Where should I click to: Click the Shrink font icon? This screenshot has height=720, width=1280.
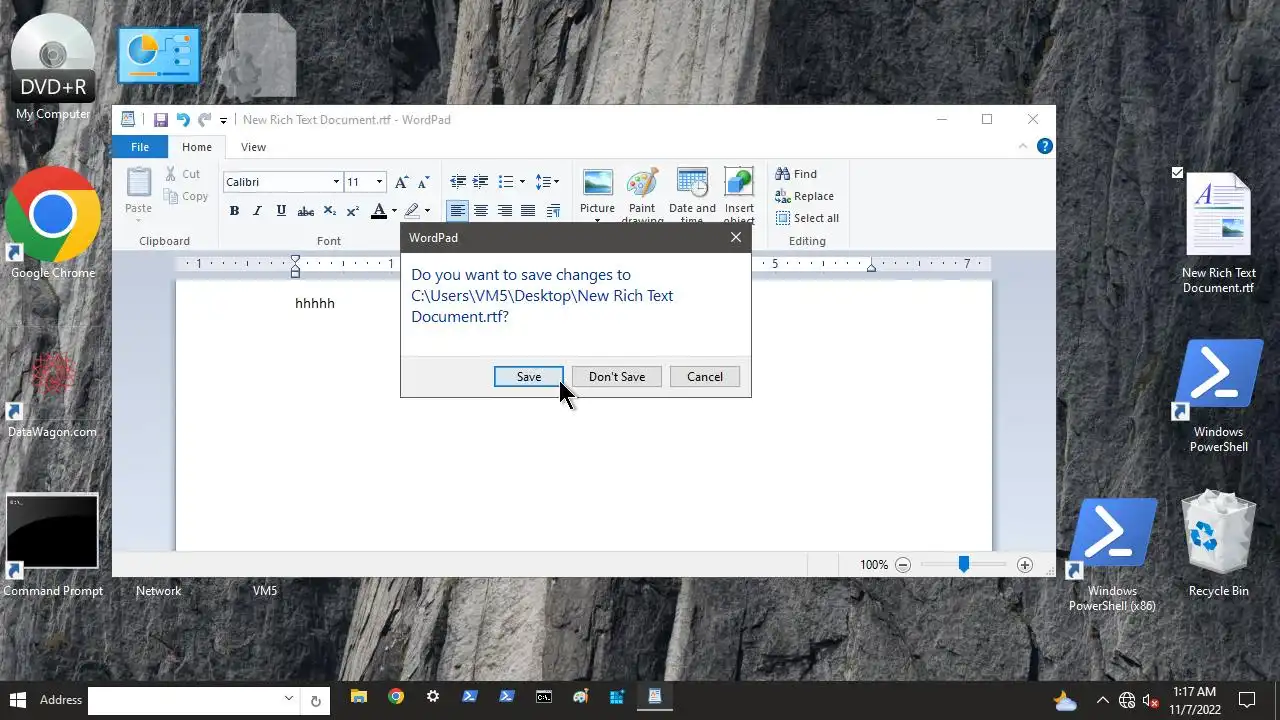pyautogui.click(x=424, y=182)
